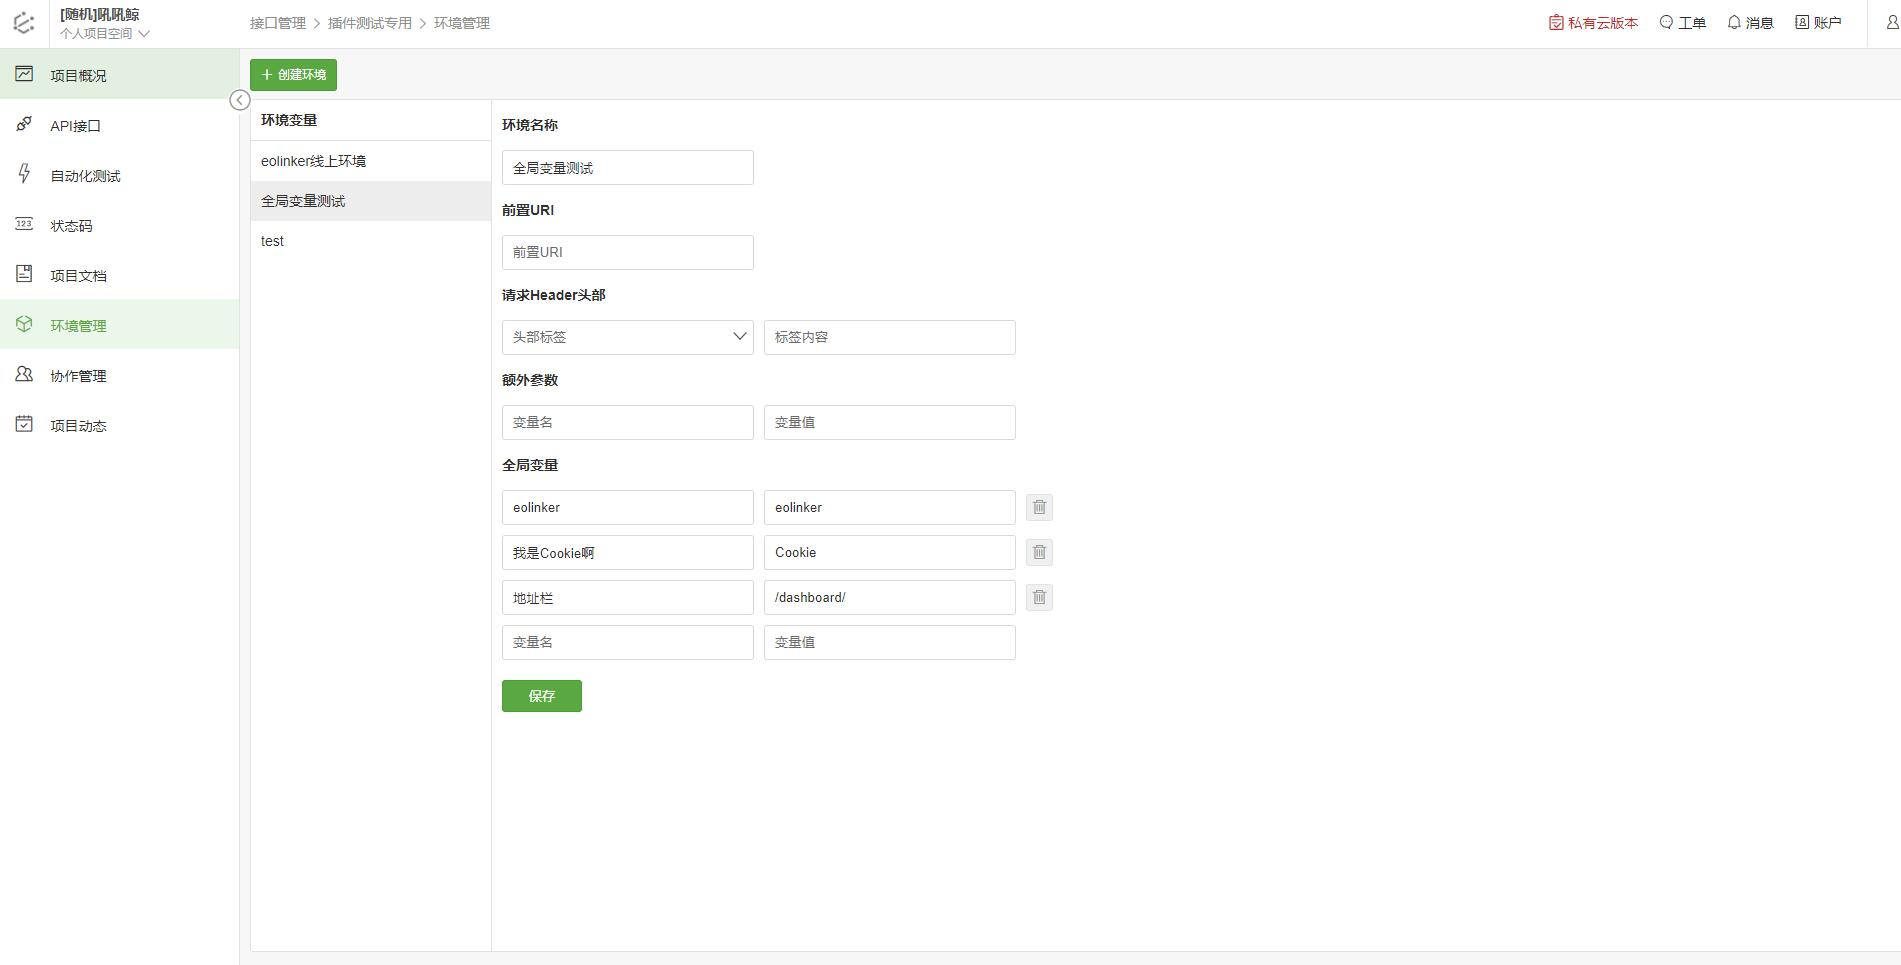Click the 我是Cookie啊 name field
Screen dimensions: 1901x965
628,552
